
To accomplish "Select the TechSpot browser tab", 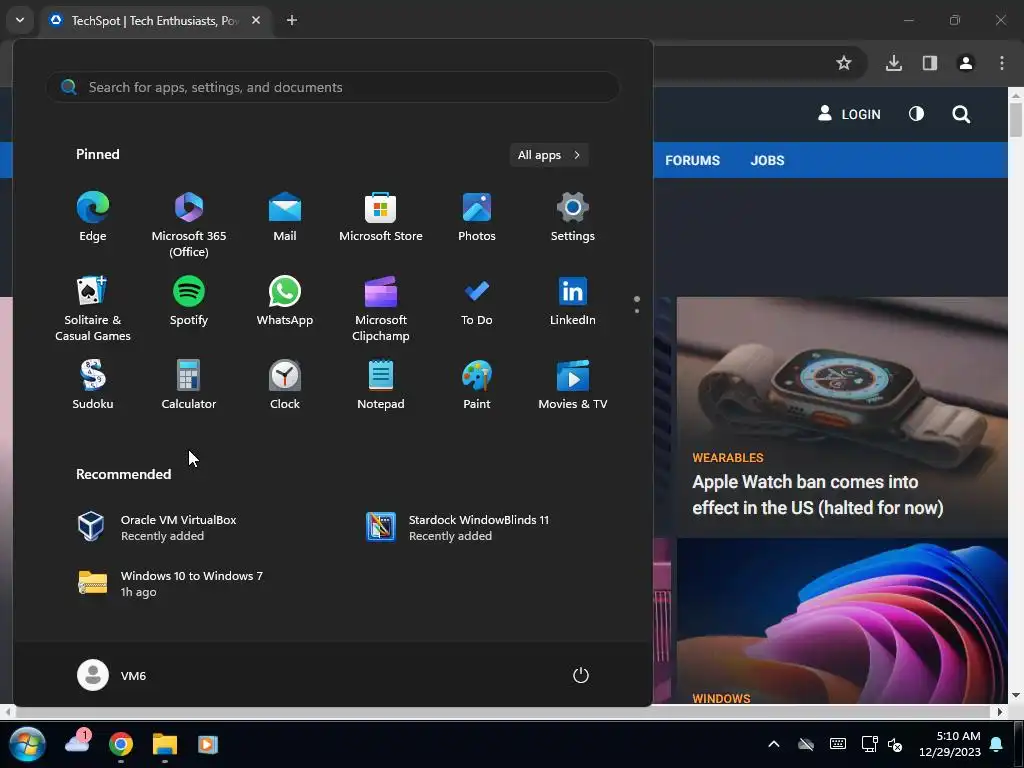I will [157, 20].
